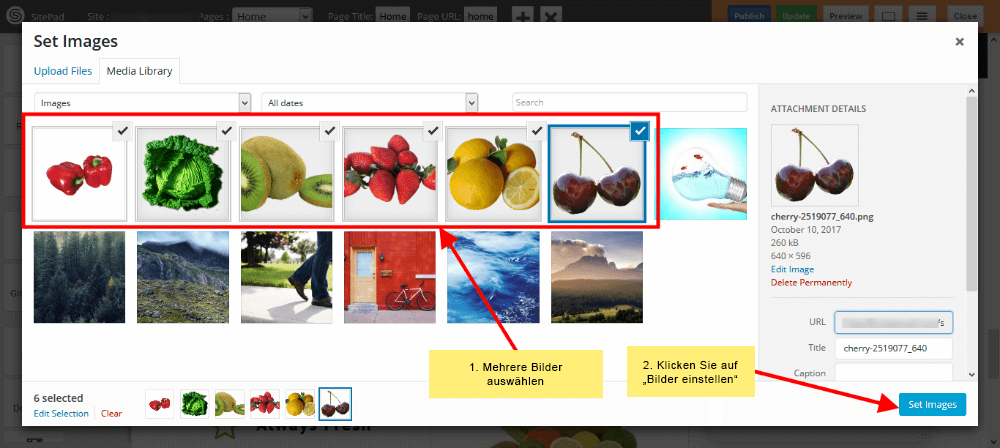1000x448 pixels.
Task: Click the SitePad logo icon
Action: [11, 15]
